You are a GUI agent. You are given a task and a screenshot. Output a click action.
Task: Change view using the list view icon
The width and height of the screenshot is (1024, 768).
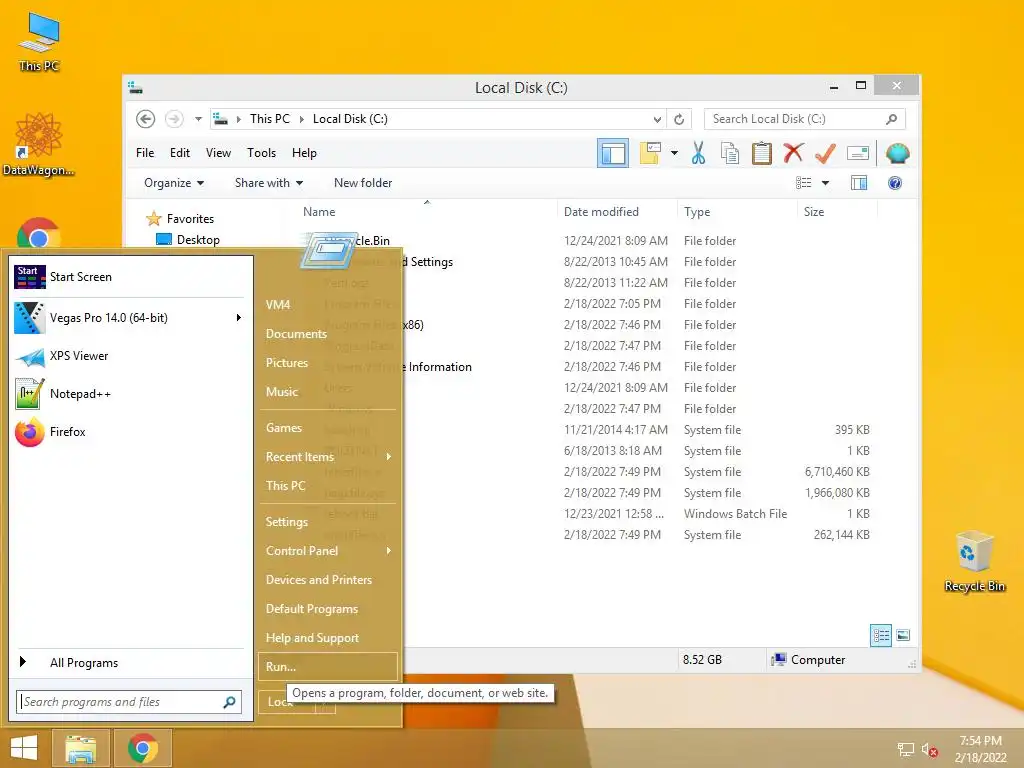click(803, 183)
